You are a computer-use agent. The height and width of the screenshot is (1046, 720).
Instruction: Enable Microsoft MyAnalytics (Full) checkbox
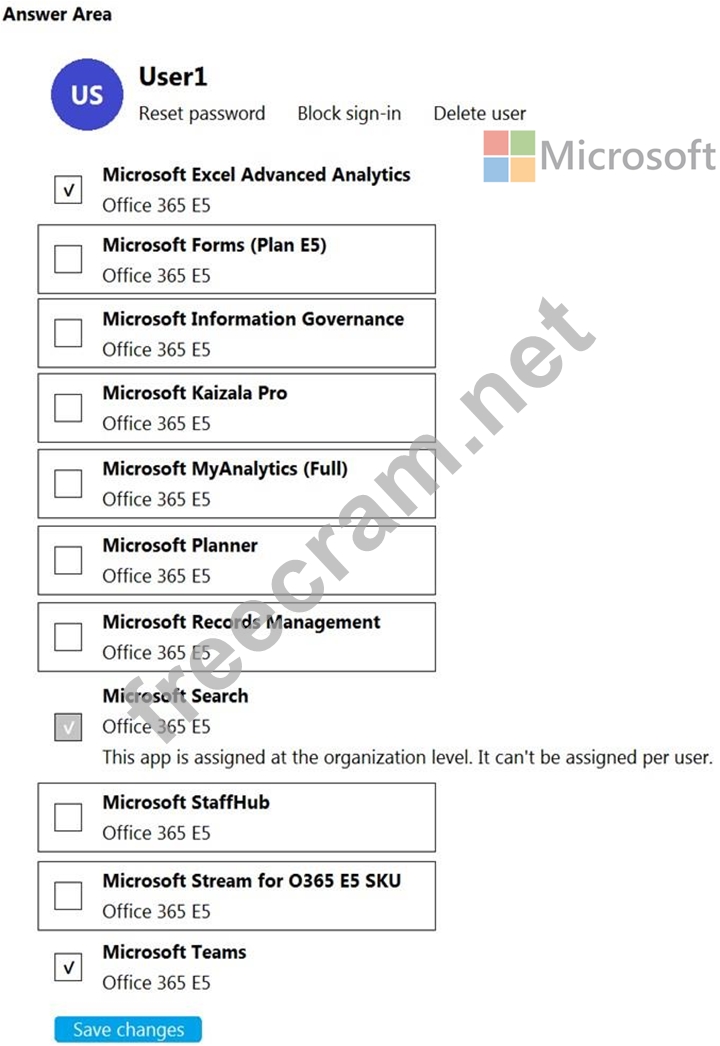68,483
